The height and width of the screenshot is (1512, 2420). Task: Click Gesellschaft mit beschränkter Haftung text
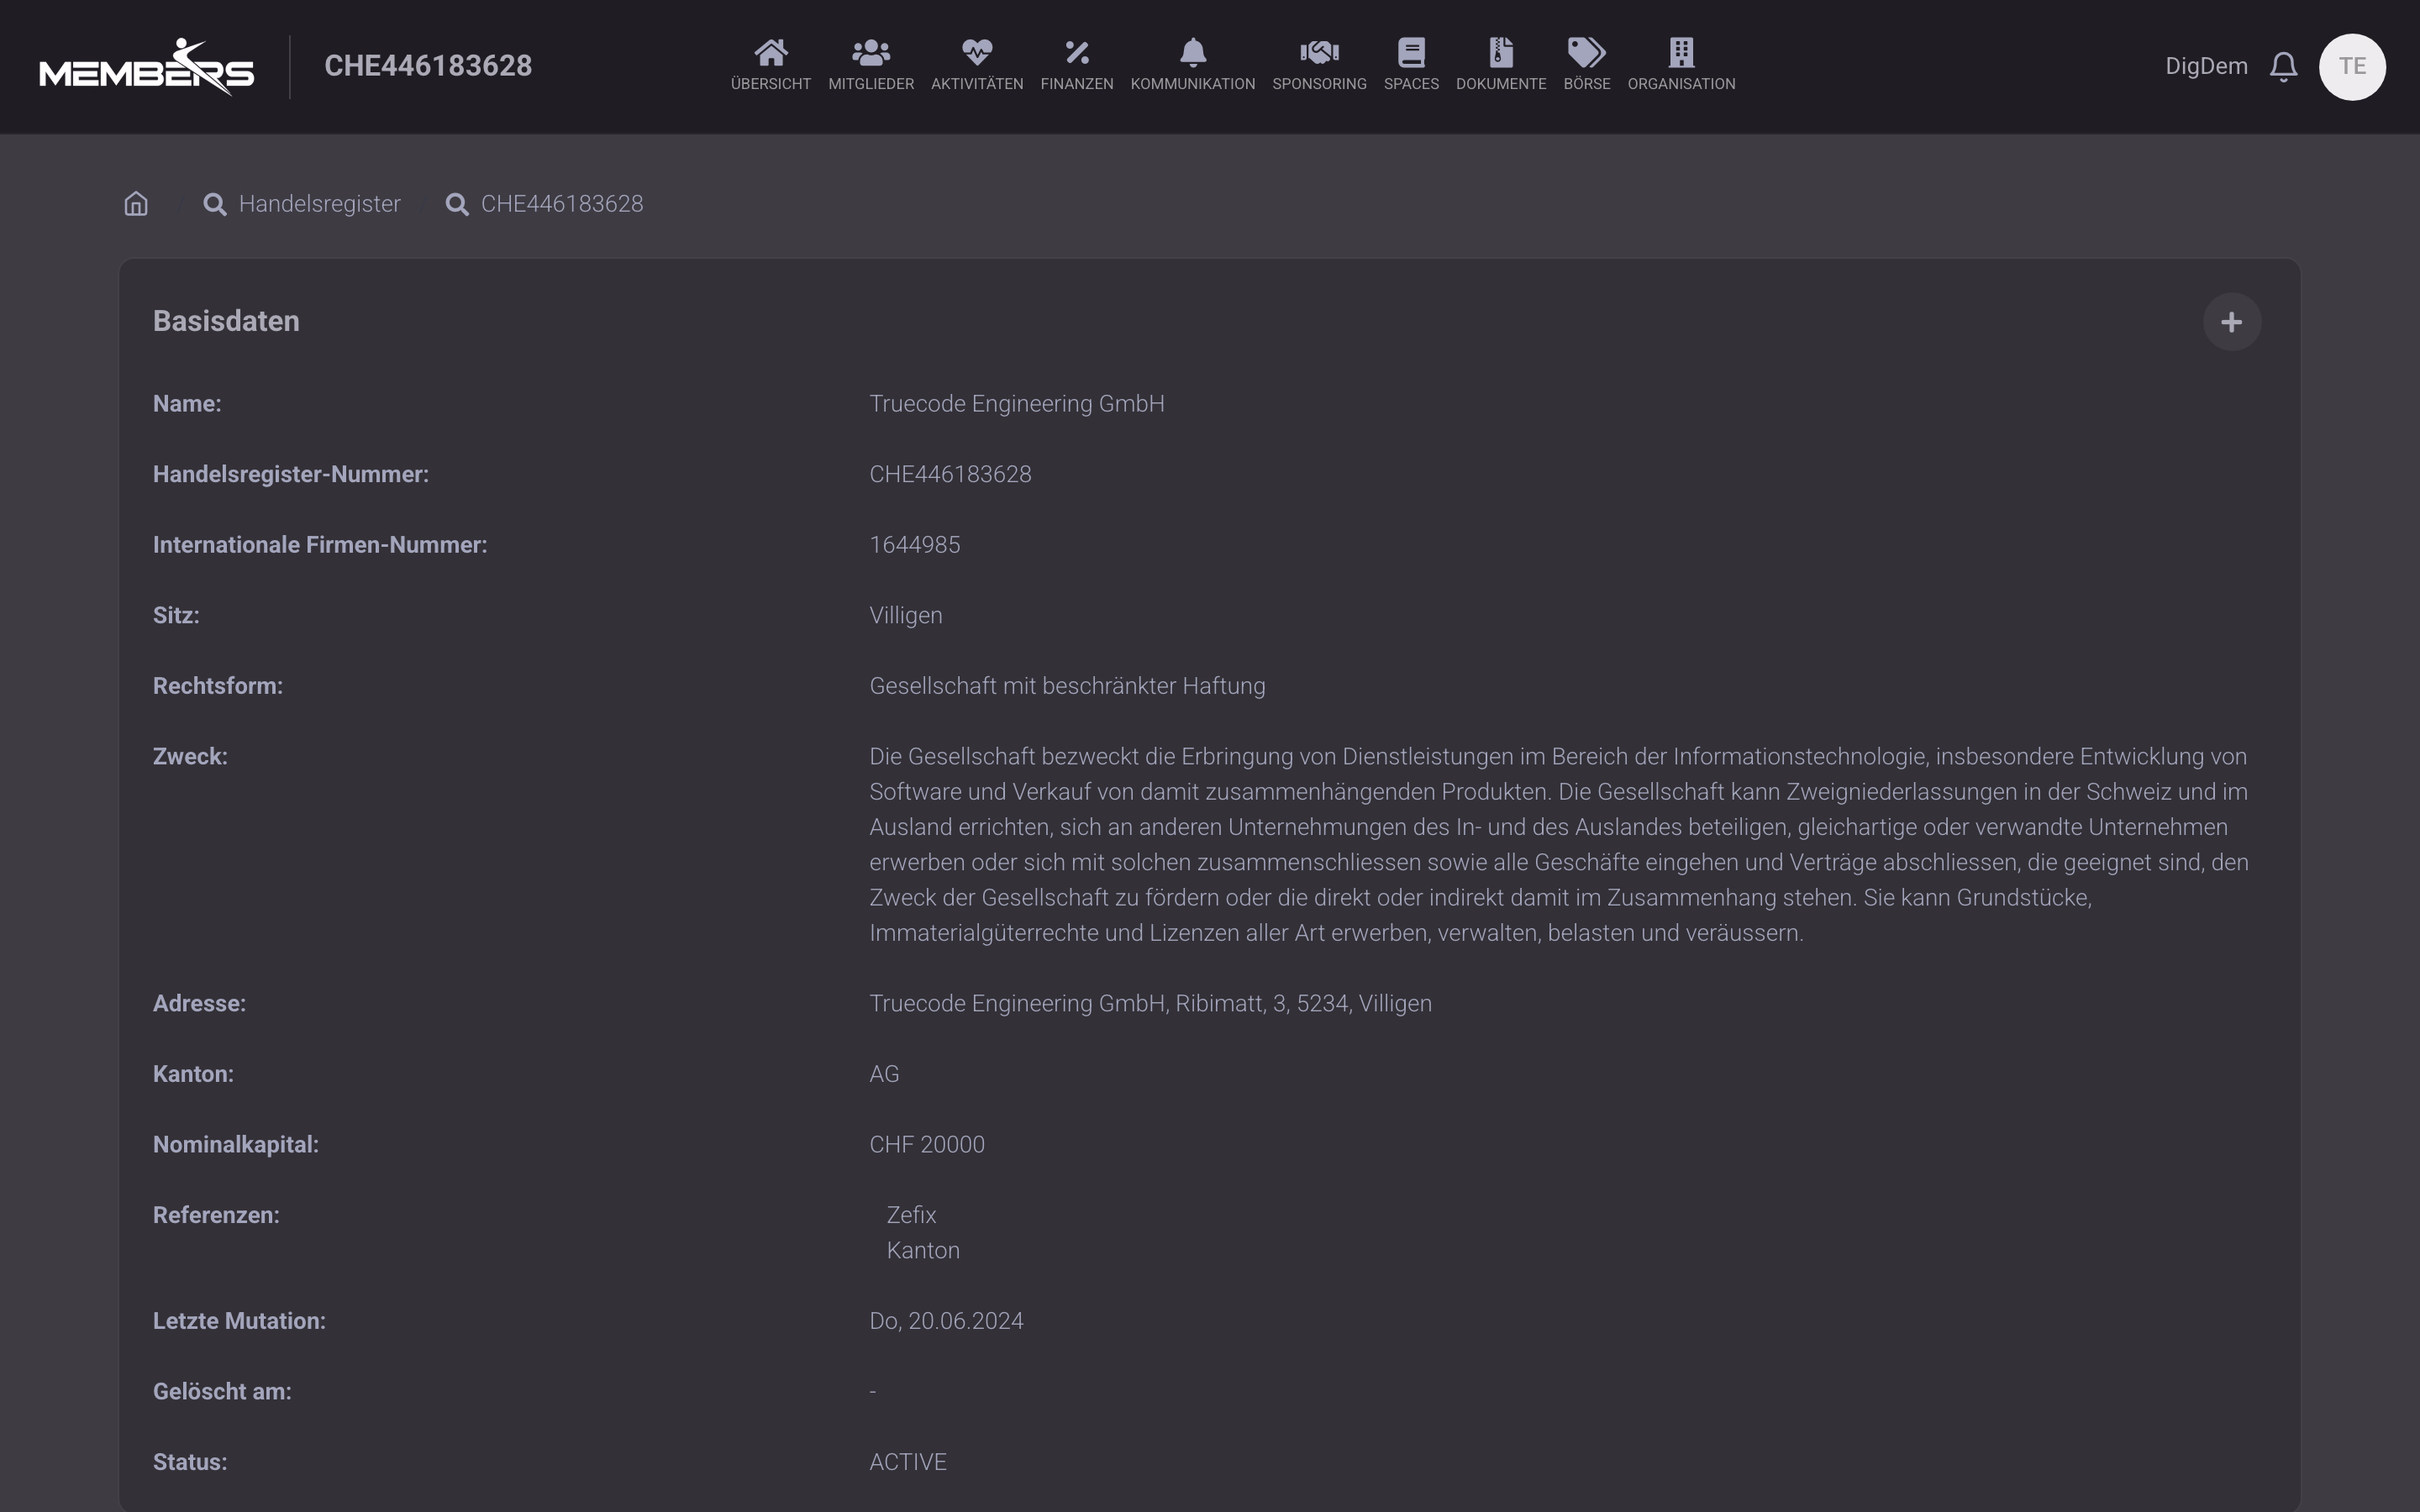pos(1067,686)
